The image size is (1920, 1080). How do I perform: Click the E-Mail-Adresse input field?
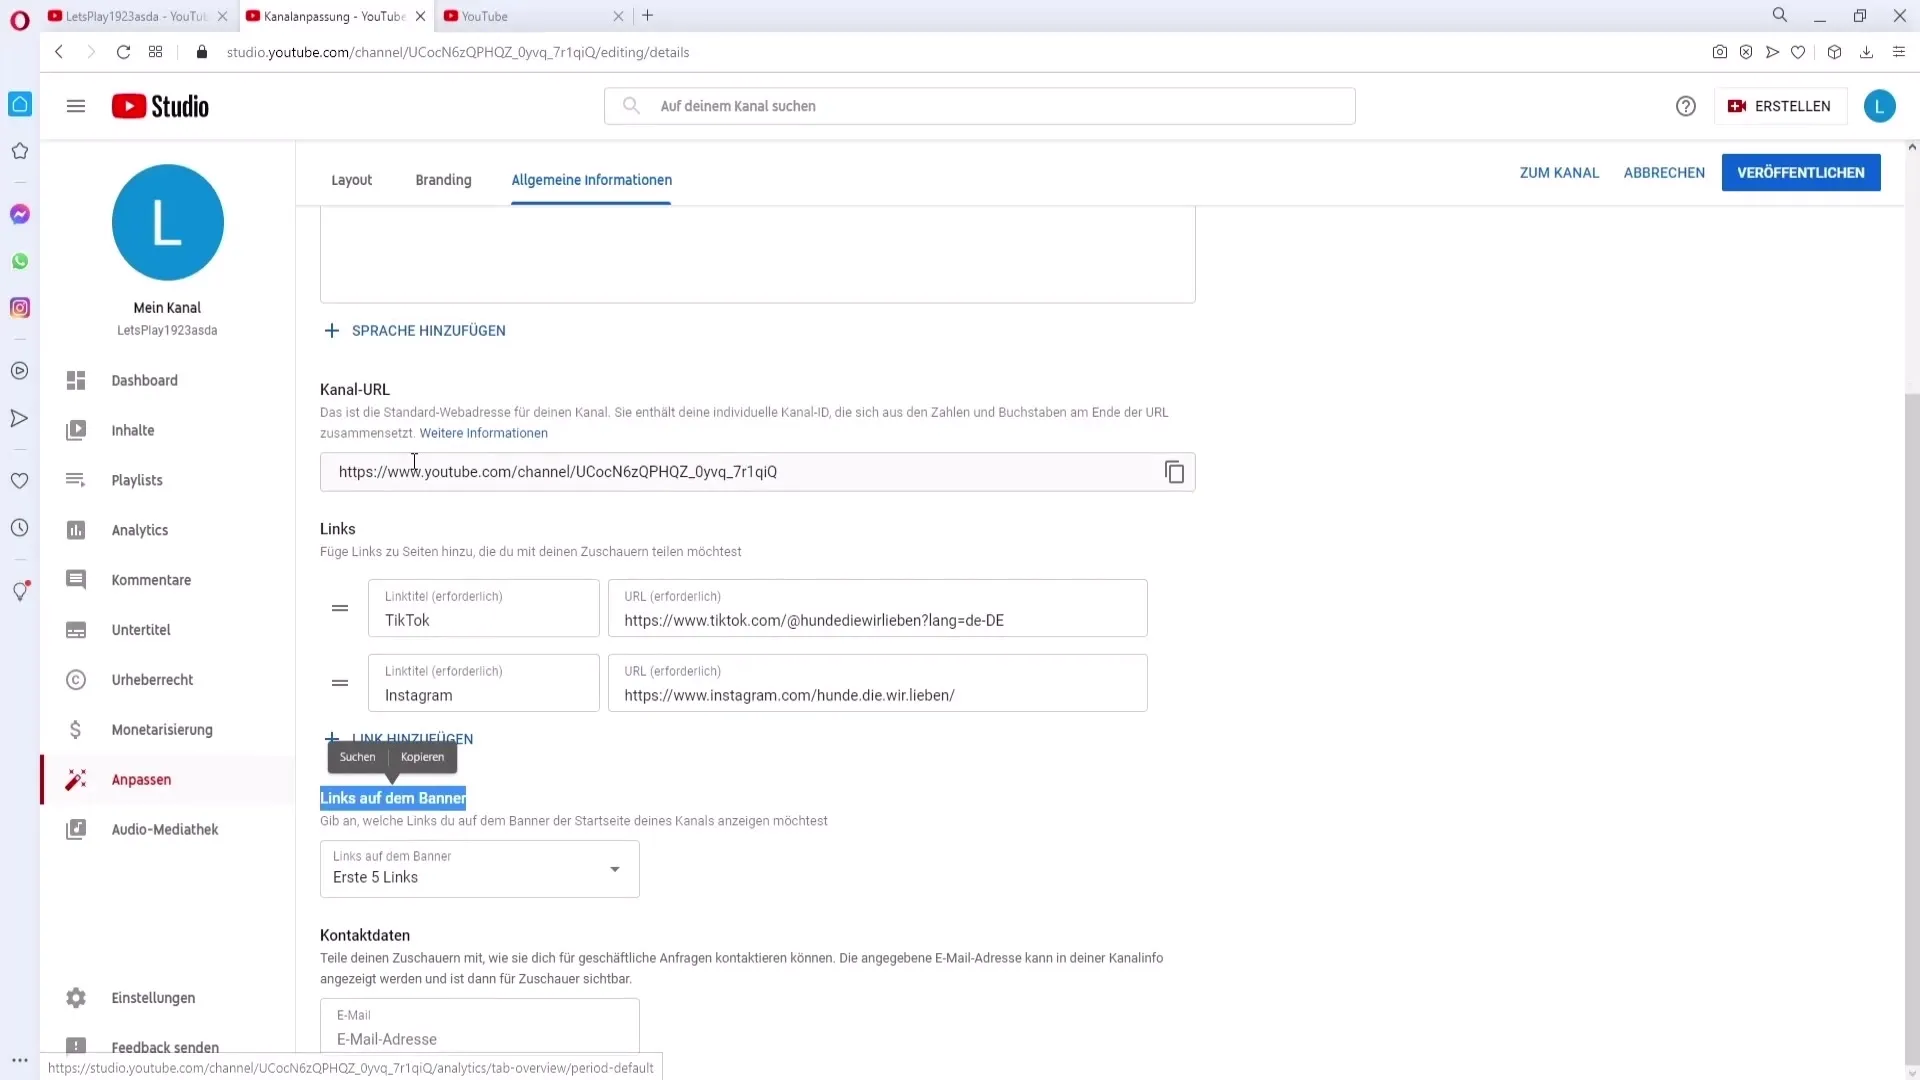[x=479, y=1027]
